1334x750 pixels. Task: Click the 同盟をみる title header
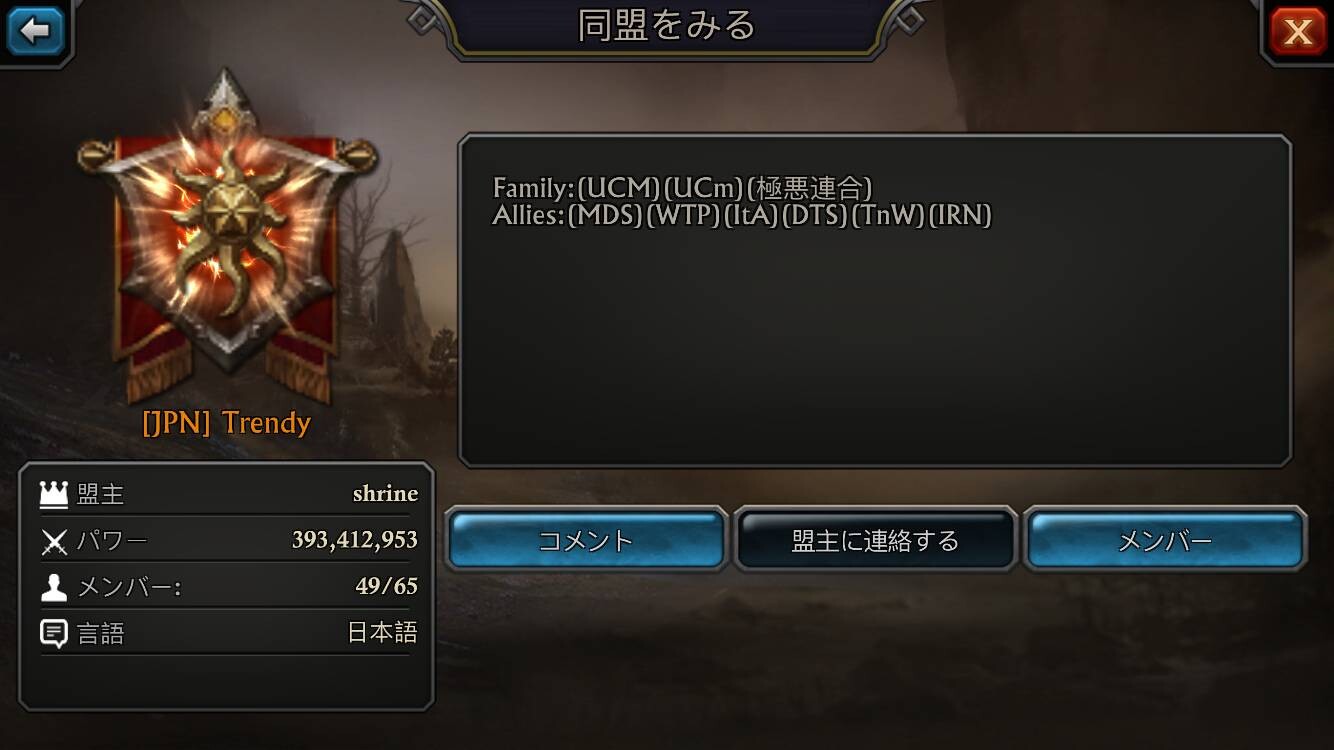(x=667, y=25)
